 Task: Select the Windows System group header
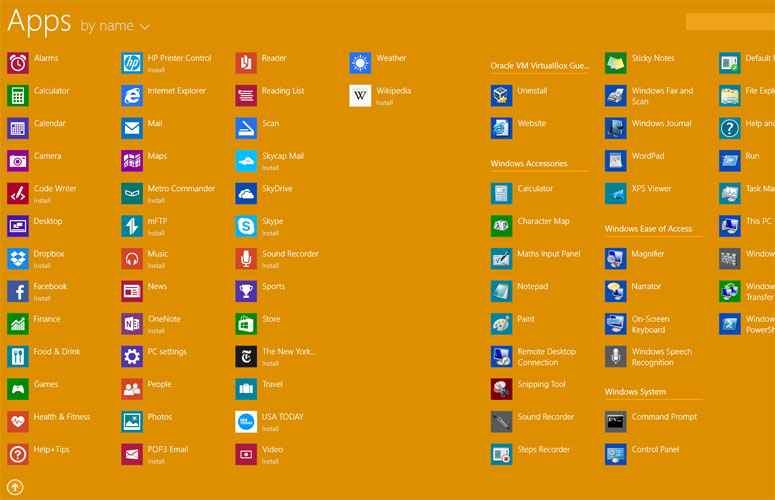tap(636, 392)
